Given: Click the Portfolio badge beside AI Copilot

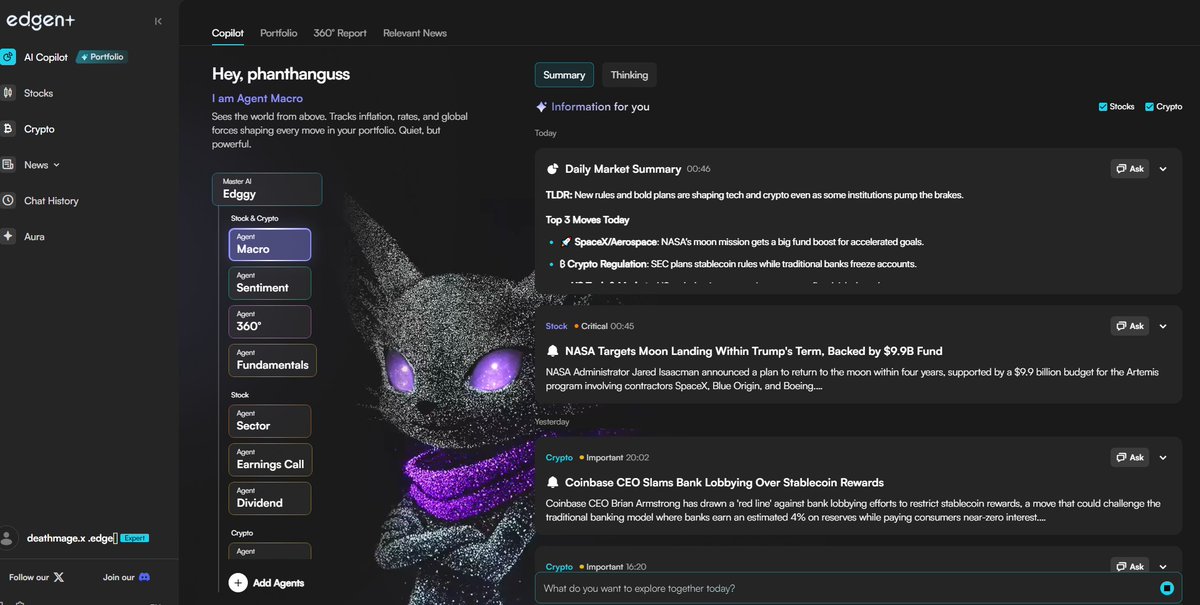Looking at the screenshot, I should click(x=102, y=57).
